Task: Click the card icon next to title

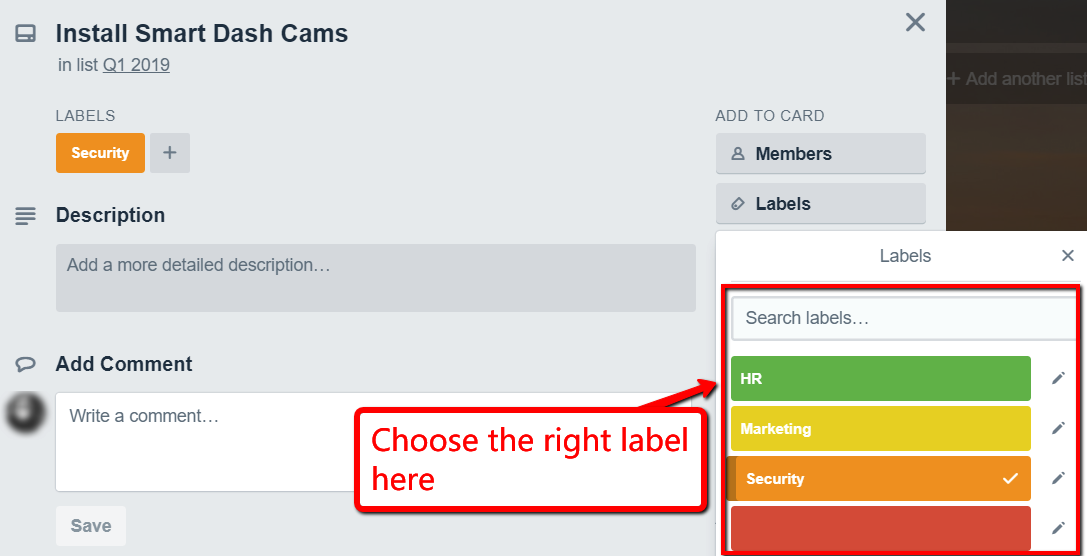Action: [26, 34]
